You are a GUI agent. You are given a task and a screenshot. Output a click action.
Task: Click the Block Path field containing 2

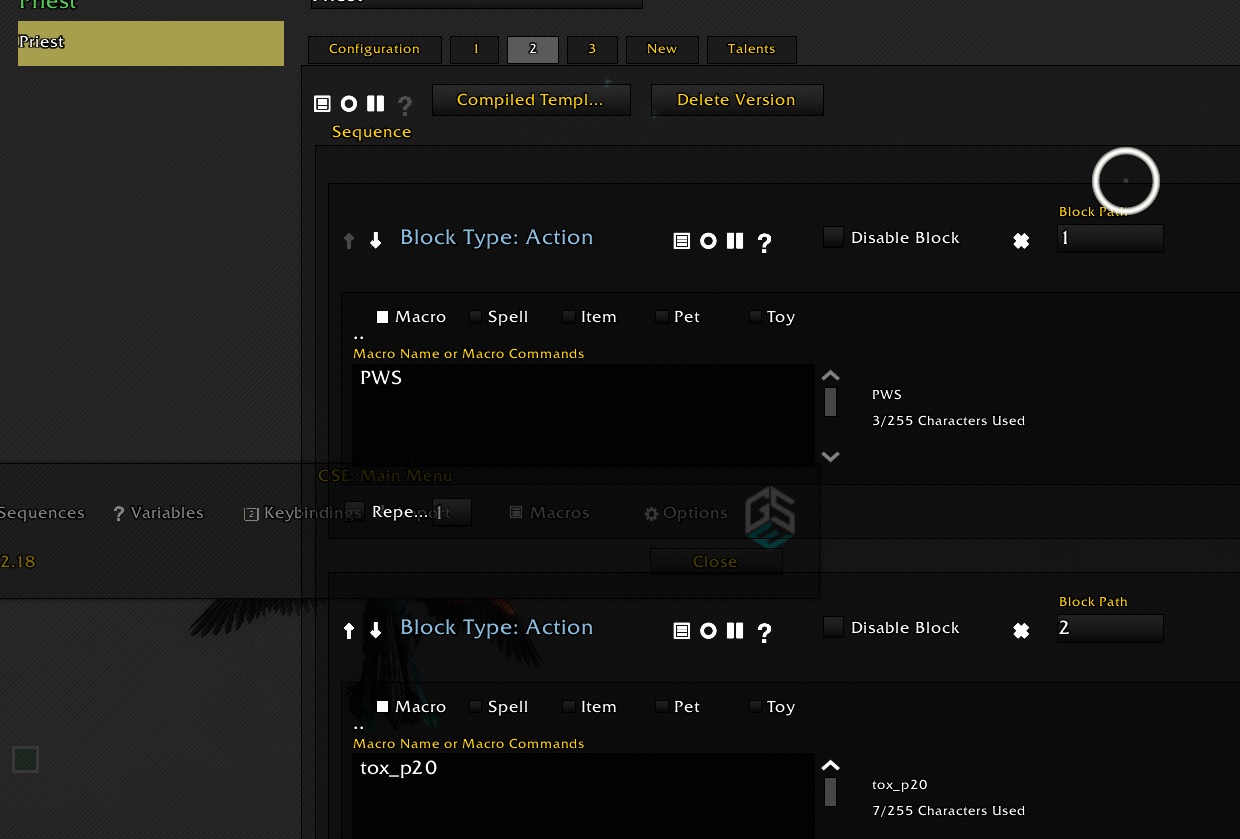(1110, 628)
